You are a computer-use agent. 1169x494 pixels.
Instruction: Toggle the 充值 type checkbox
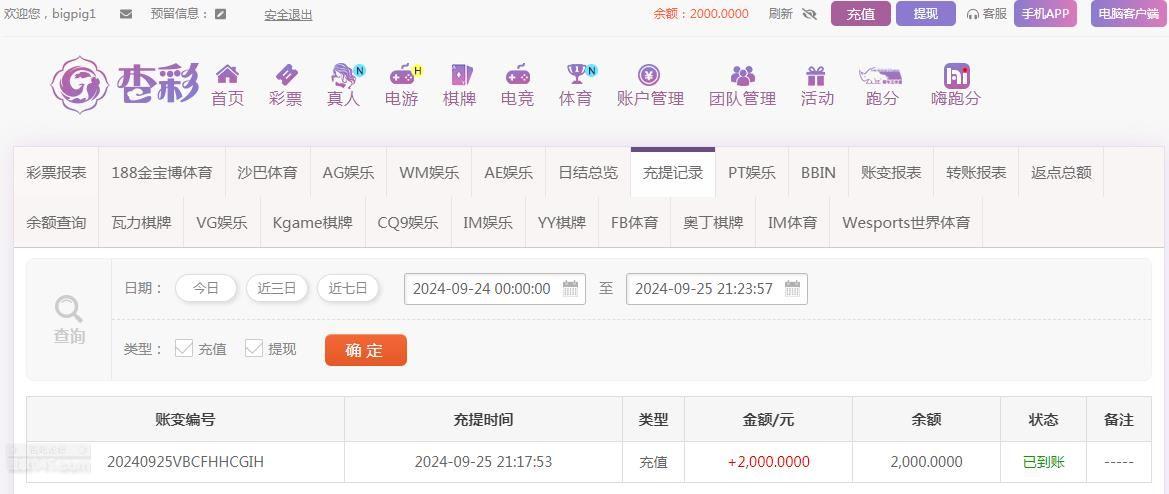(183, 349)
